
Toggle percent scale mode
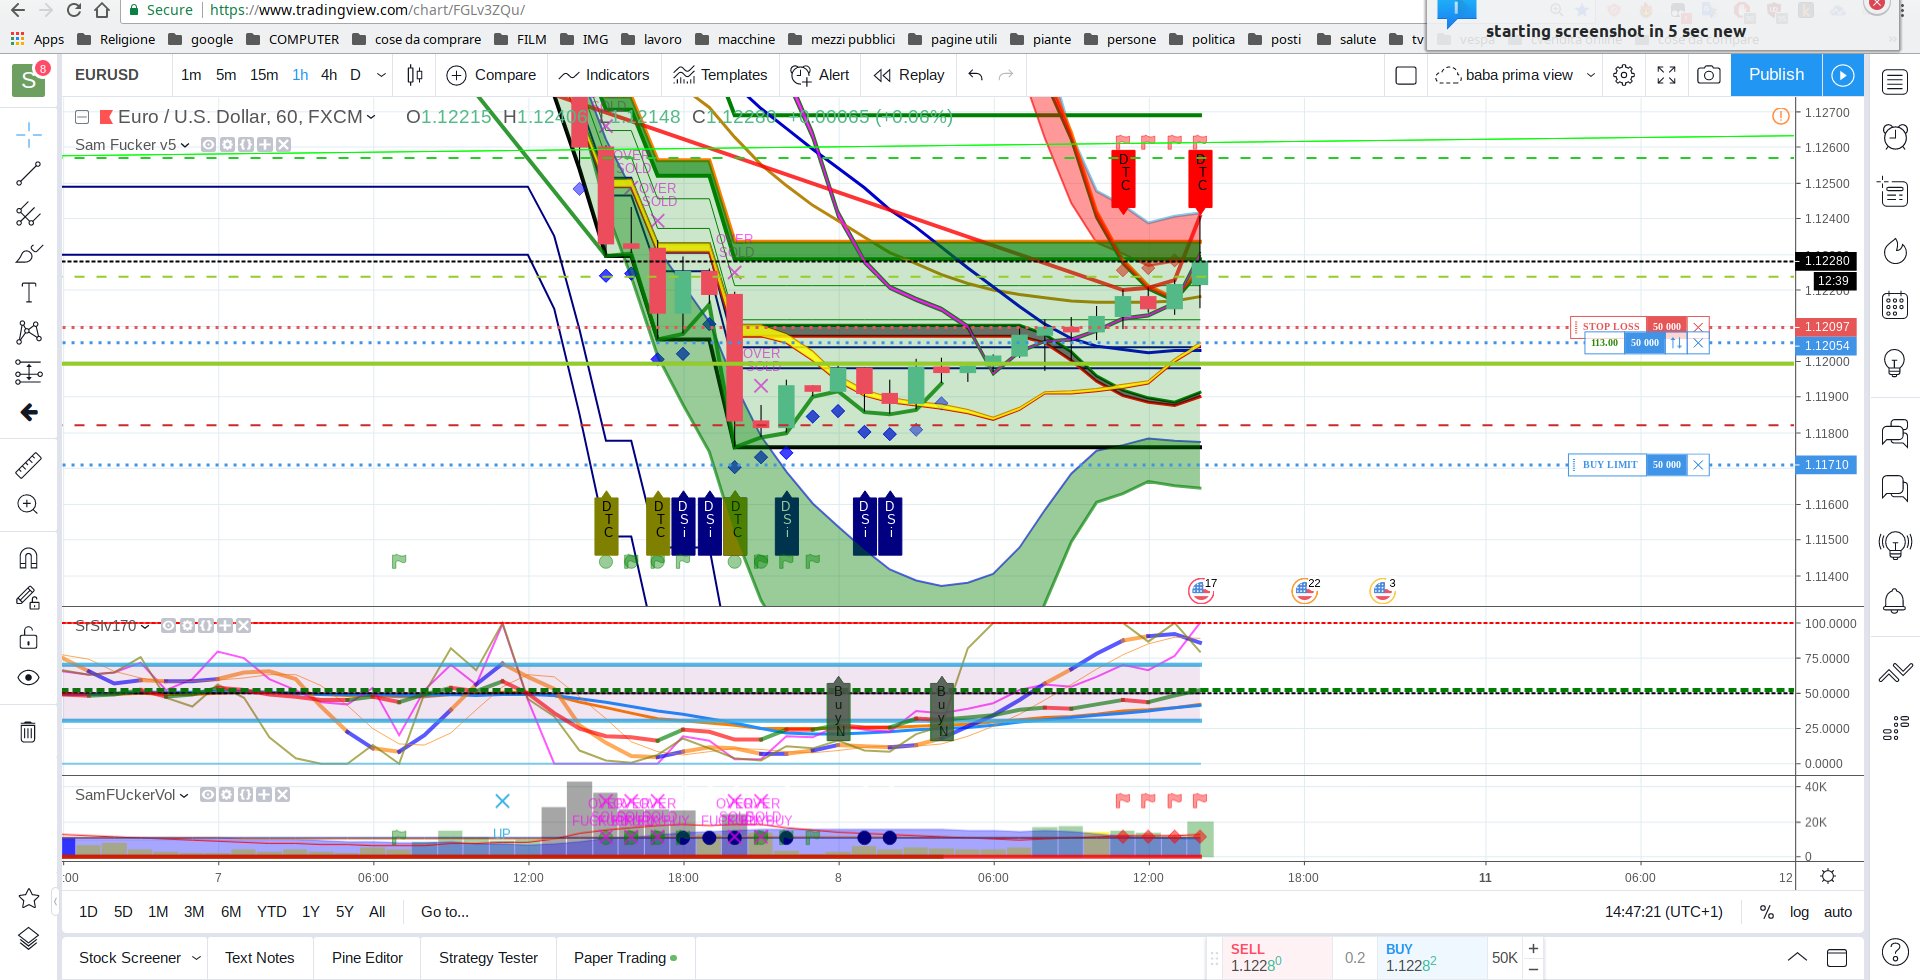click(1767, 912)
